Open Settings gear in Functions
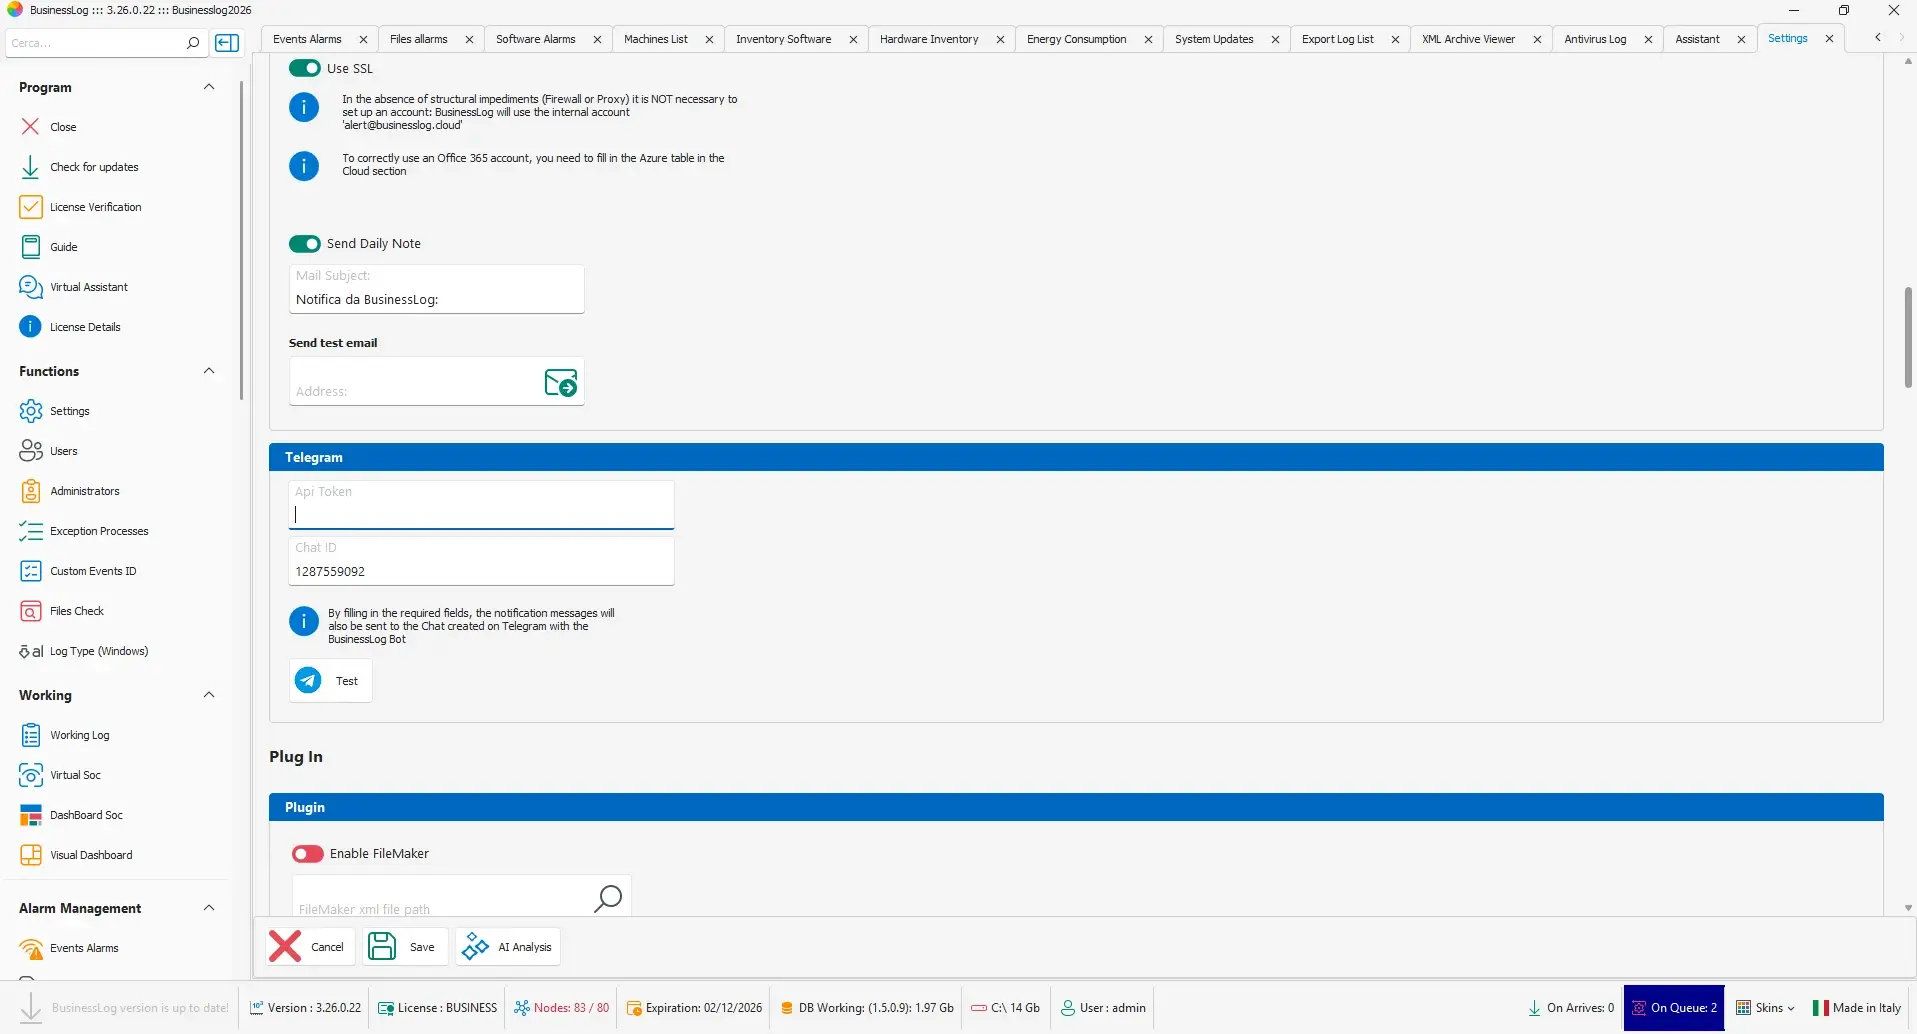The height and width of the screenshot is (1034, 1917). click(30, 411)
